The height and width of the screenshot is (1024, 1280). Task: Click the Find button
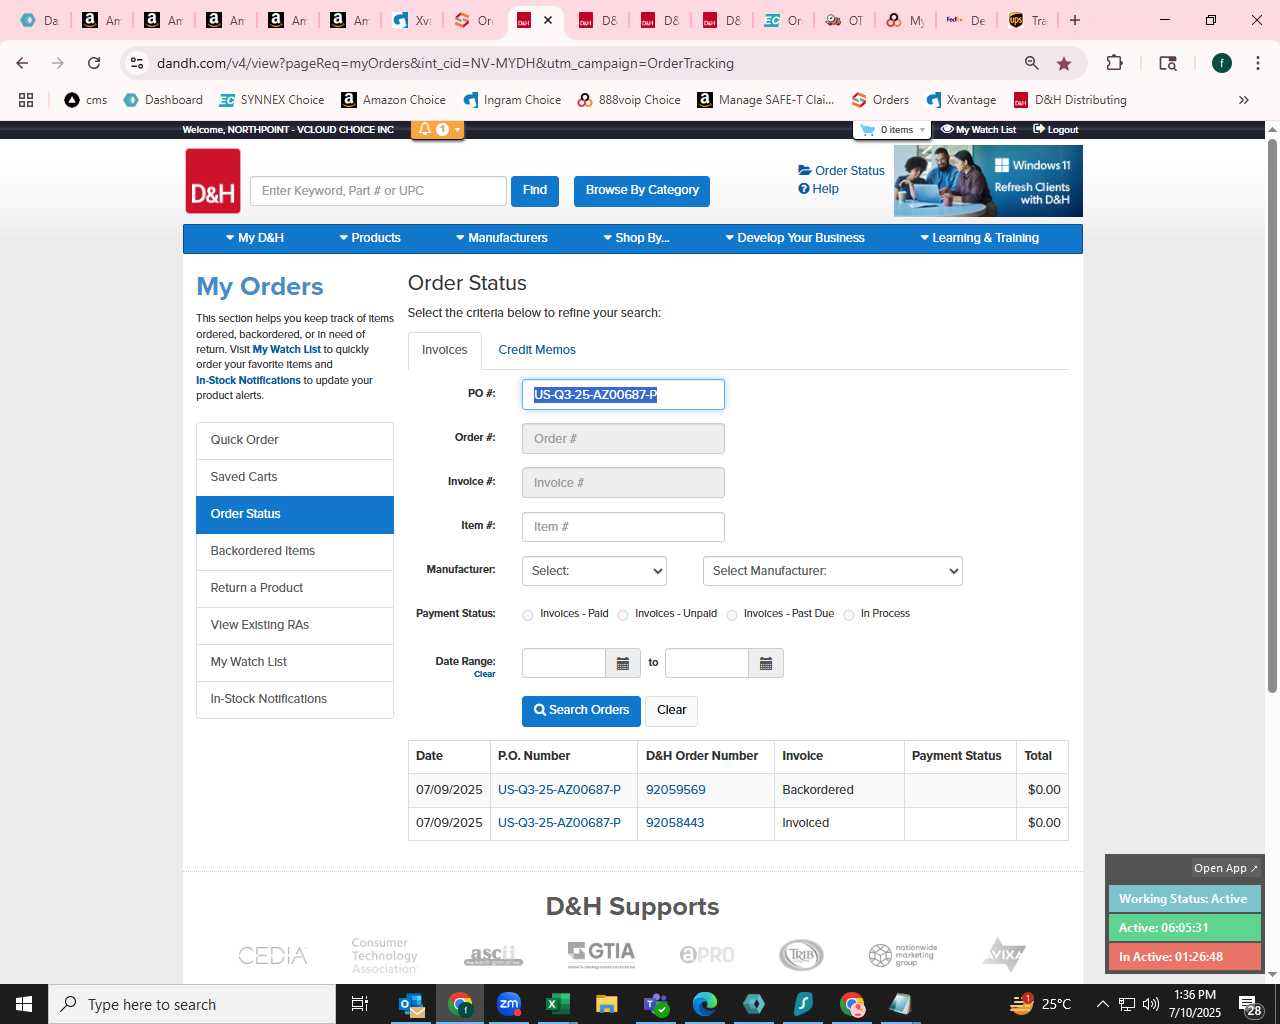coord(535,191)
